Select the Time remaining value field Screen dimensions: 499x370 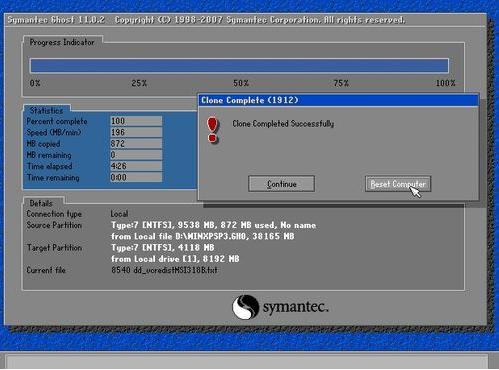136,177
